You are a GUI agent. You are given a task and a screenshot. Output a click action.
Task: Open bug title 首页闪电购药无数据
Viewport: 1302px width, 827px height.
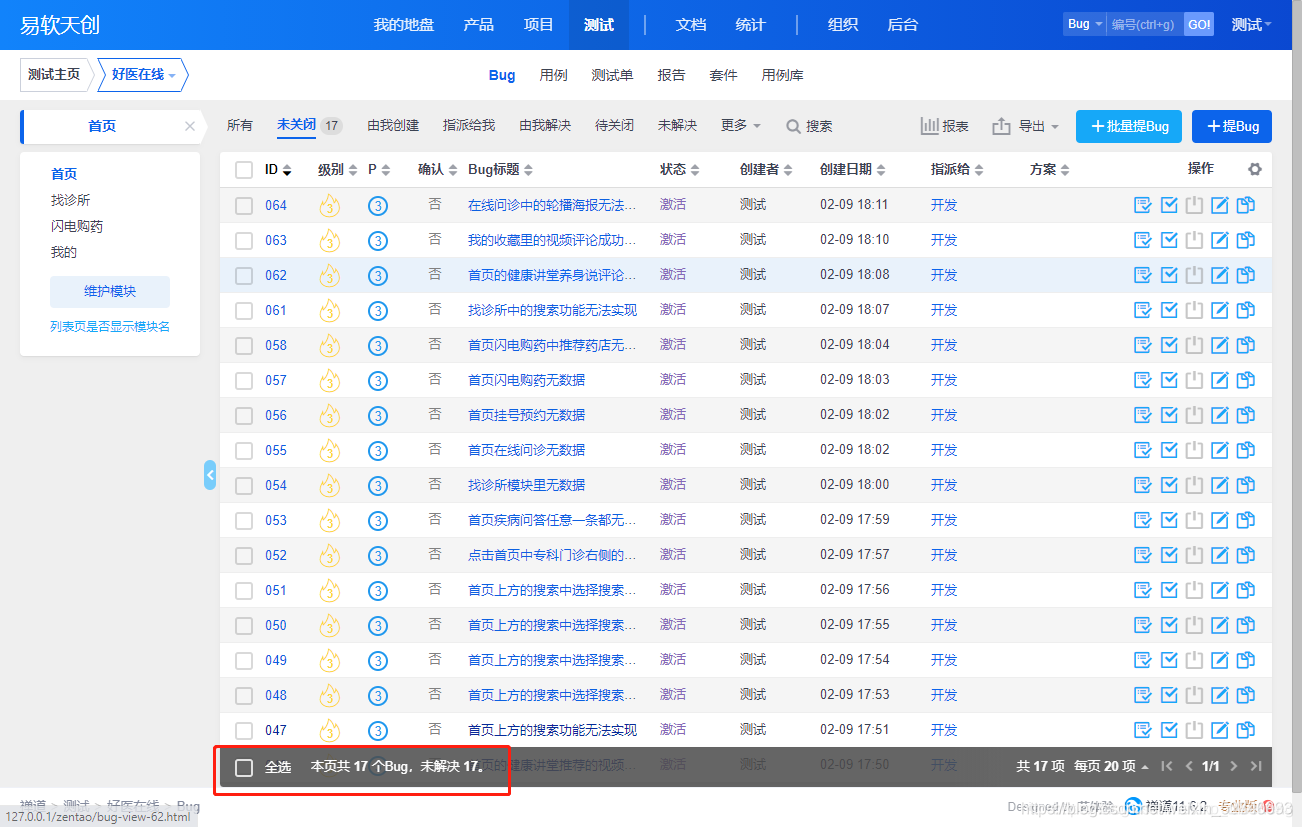[527, 380]
